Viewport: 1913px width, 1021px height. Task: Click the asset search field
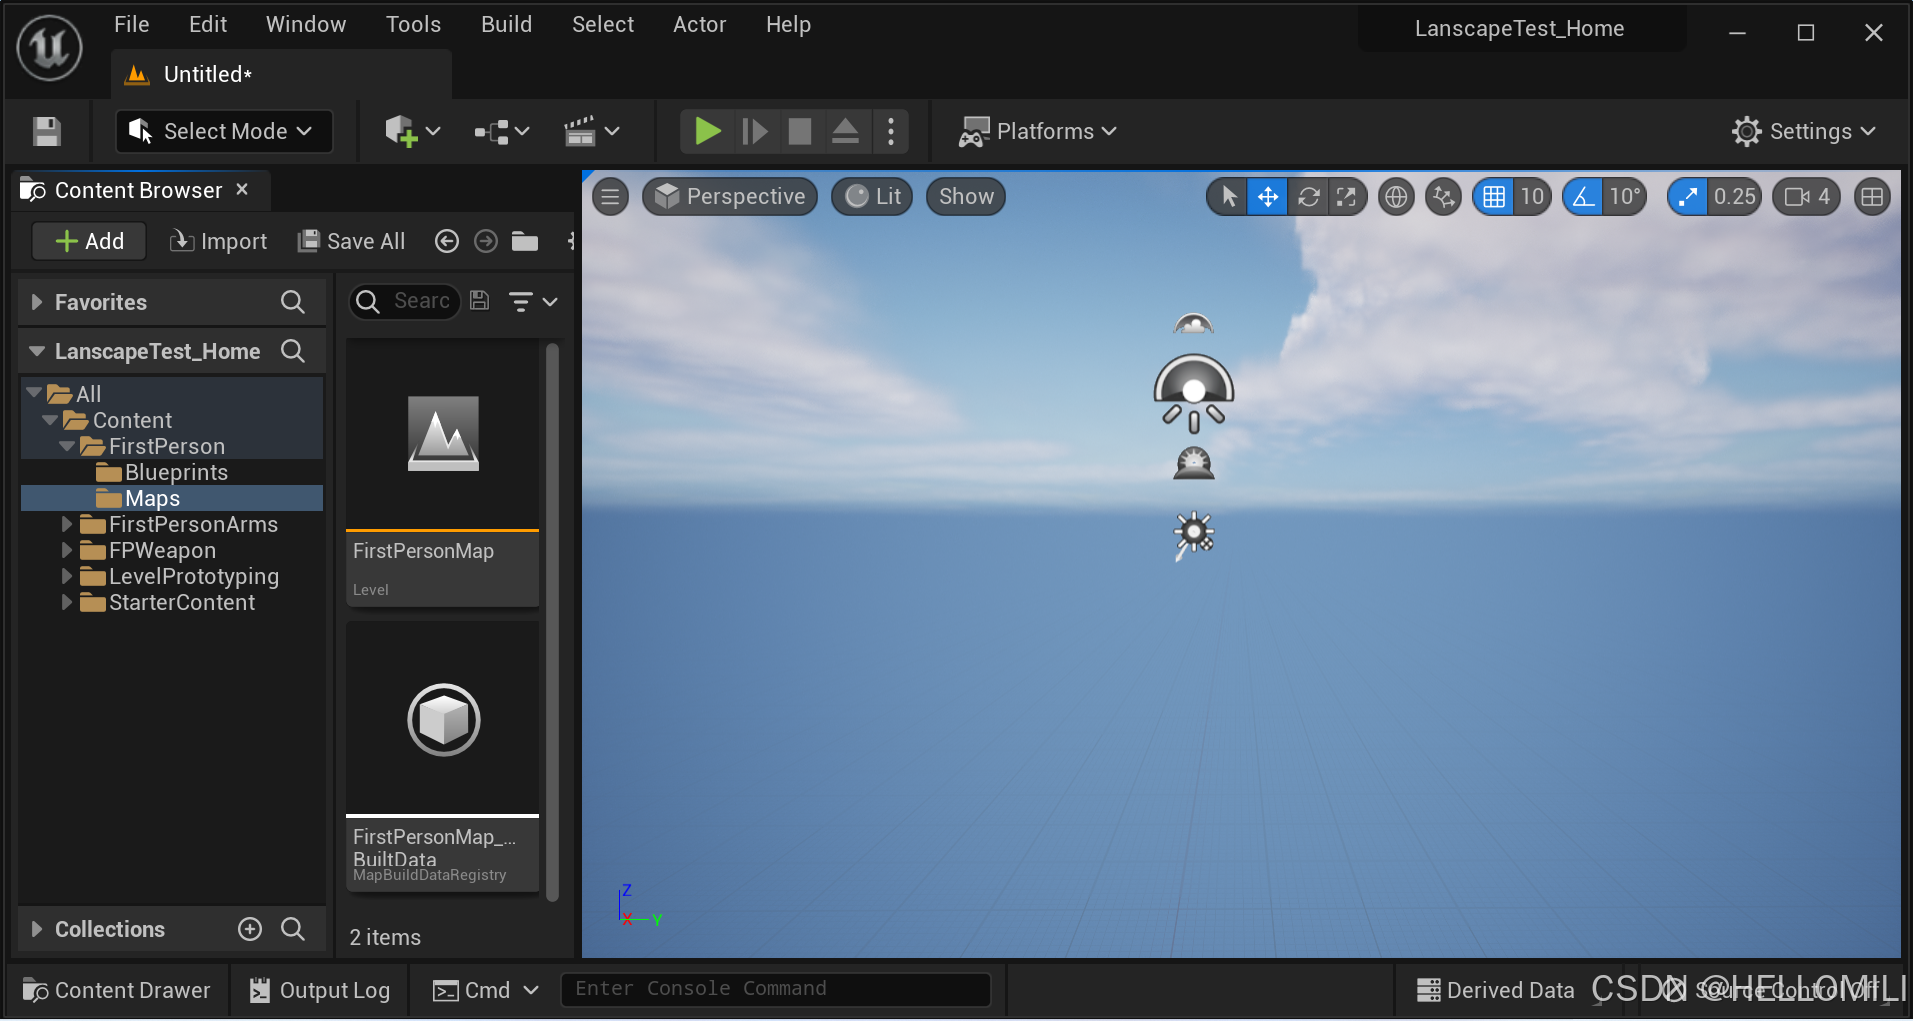click(x=405, y=301)
